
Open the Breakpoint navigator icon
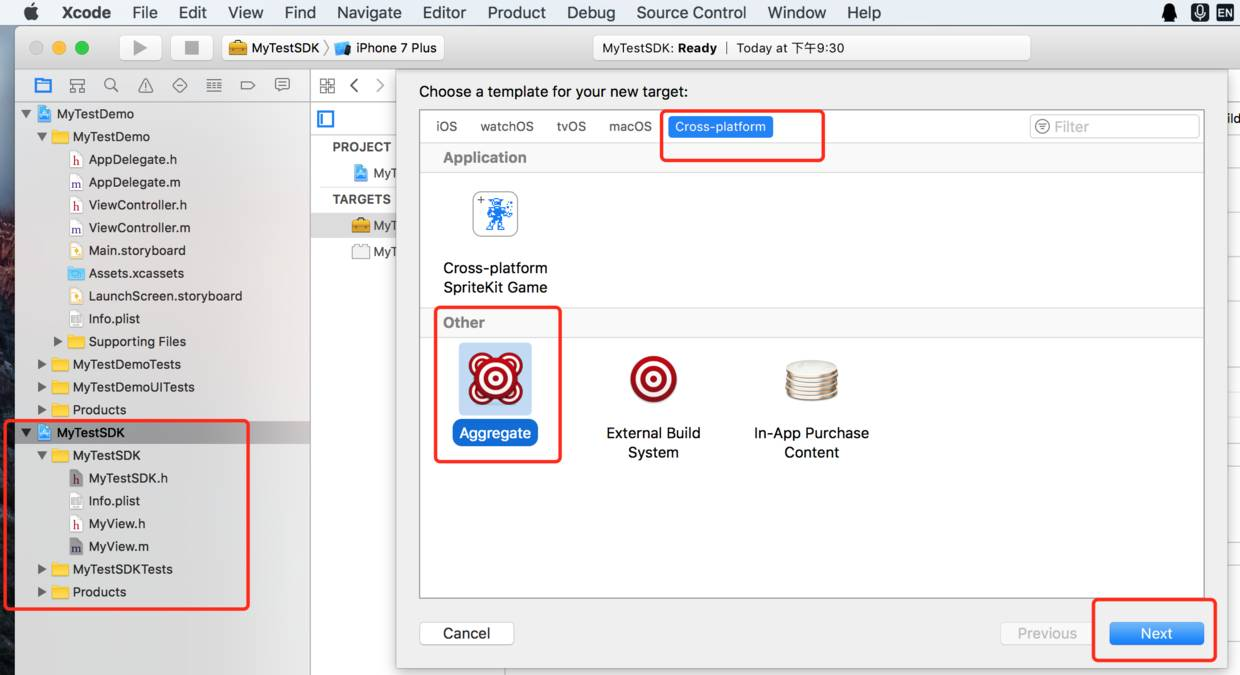[248, 86]
